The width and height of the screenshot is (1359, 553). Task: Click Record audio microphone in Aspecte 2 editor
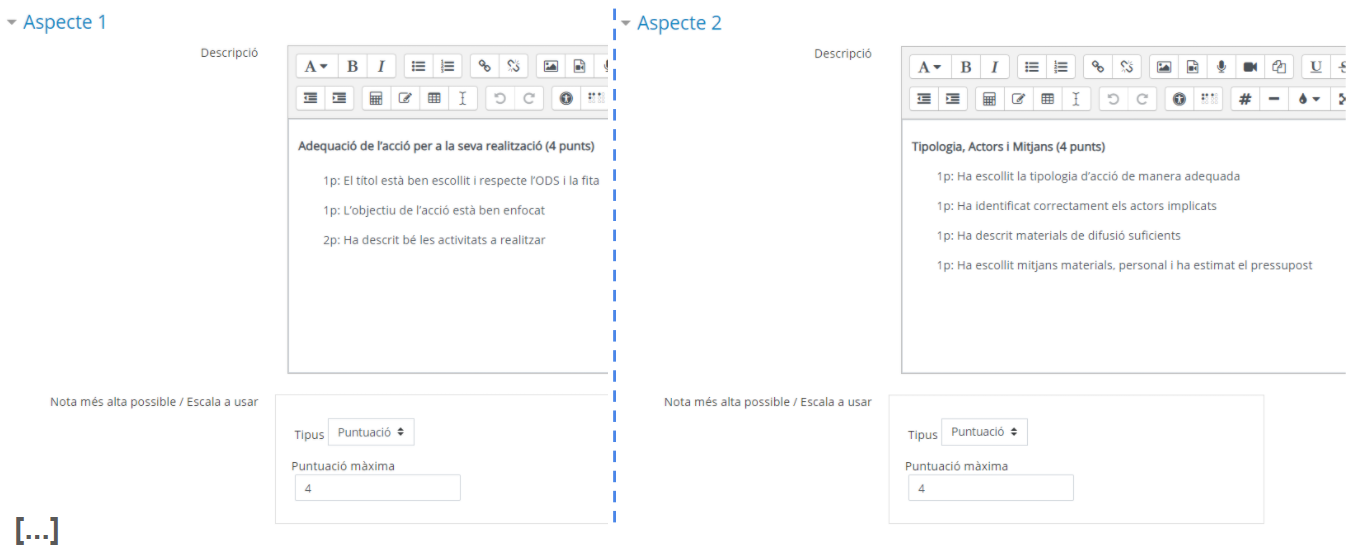coord(1221,67)
